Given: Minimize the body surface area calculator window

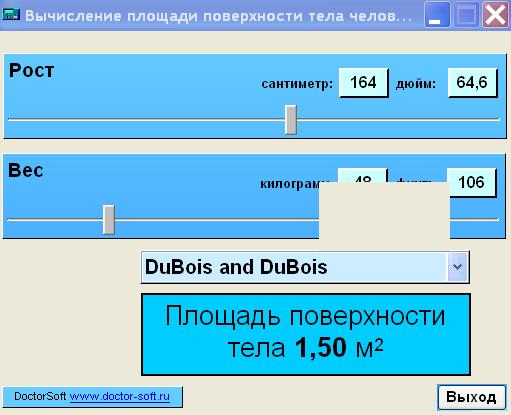Looking at the screenshot, I should [437, 15].
